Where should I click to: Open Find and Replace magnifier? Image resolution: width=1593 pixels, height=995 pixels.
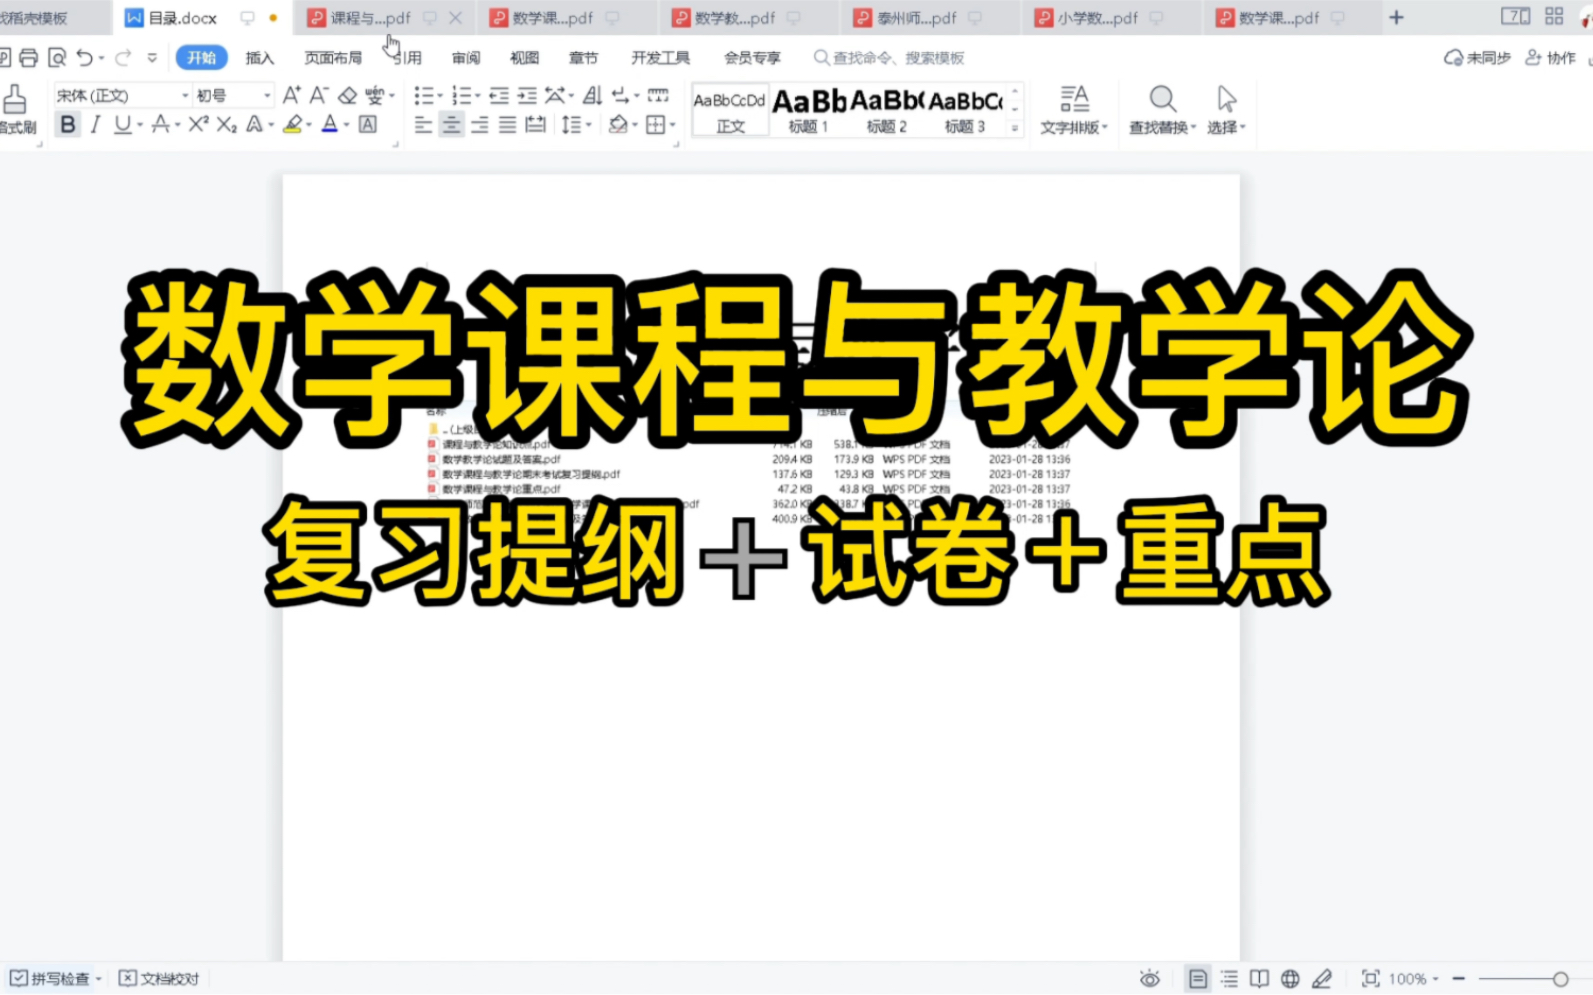(1162, 98)
